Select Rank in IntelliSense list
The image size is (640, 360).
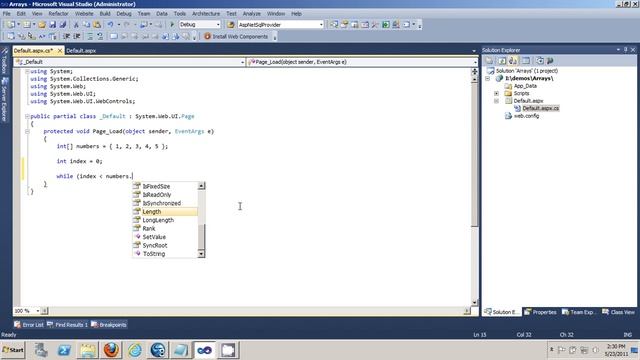coord(165,229)
